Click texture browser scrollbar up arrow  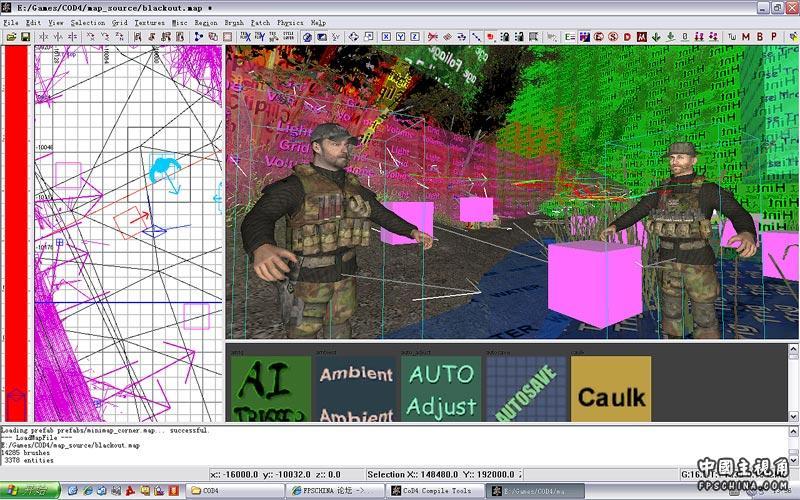793,349
